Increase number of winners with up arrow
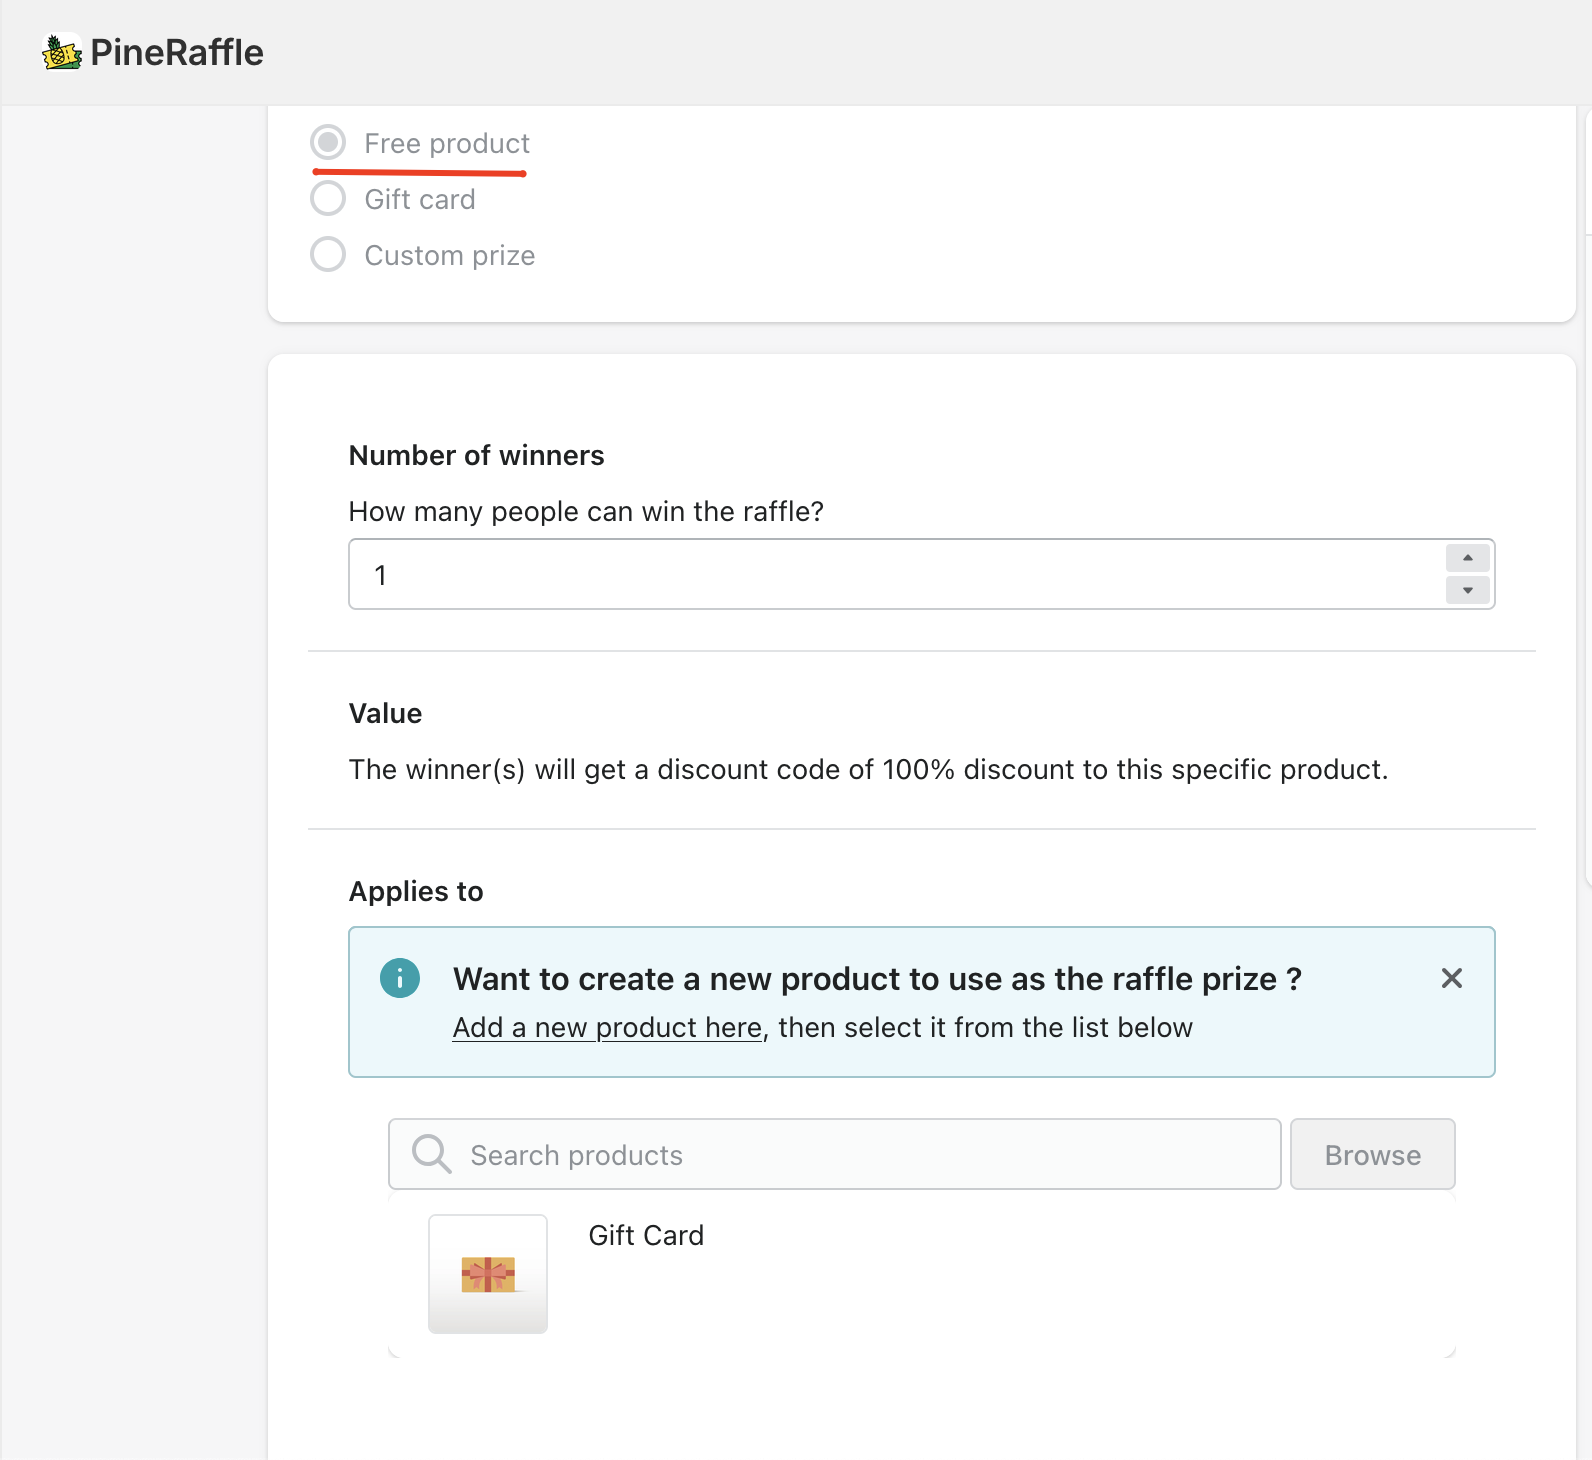The height and width of the screenshot is (1460, 1592). click(1468, 558)
